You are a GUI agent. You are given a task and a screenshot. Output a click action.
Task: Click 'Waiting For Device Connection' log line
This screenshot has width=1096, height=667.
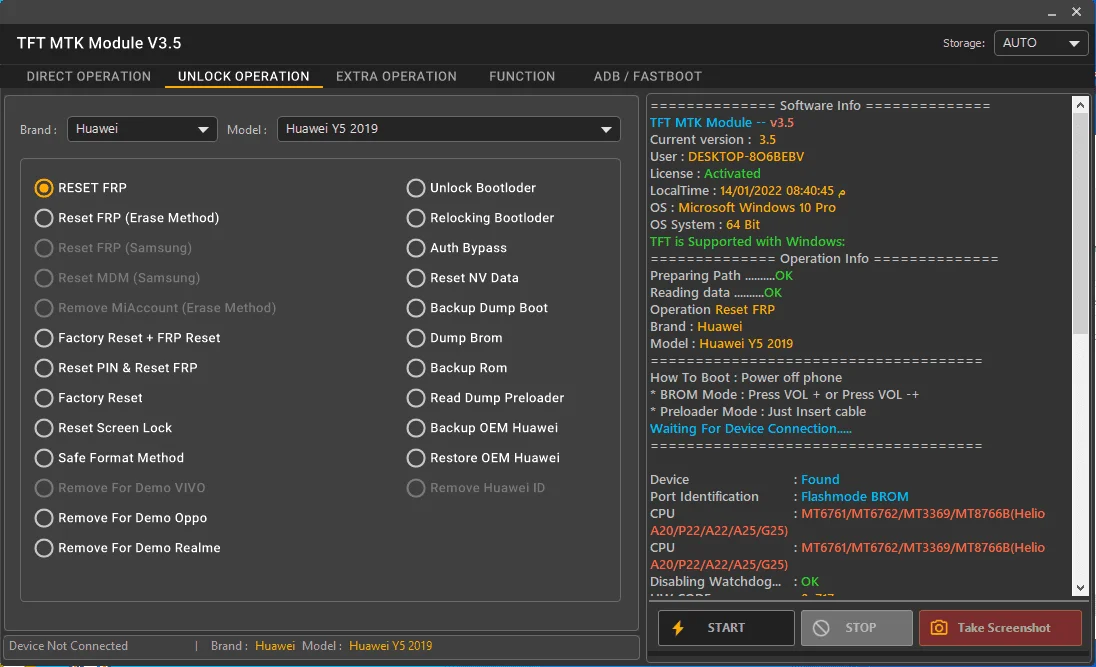pyautogui.click(x=751, y=429)
